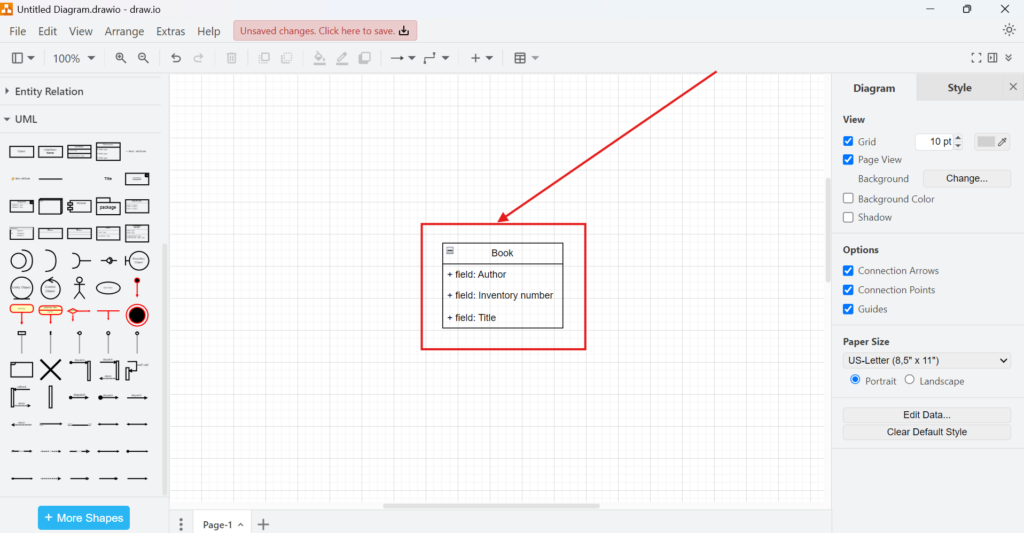Click the Edit Data button
The width and height of the screenshot is (1024, 533).
(926, 414)
